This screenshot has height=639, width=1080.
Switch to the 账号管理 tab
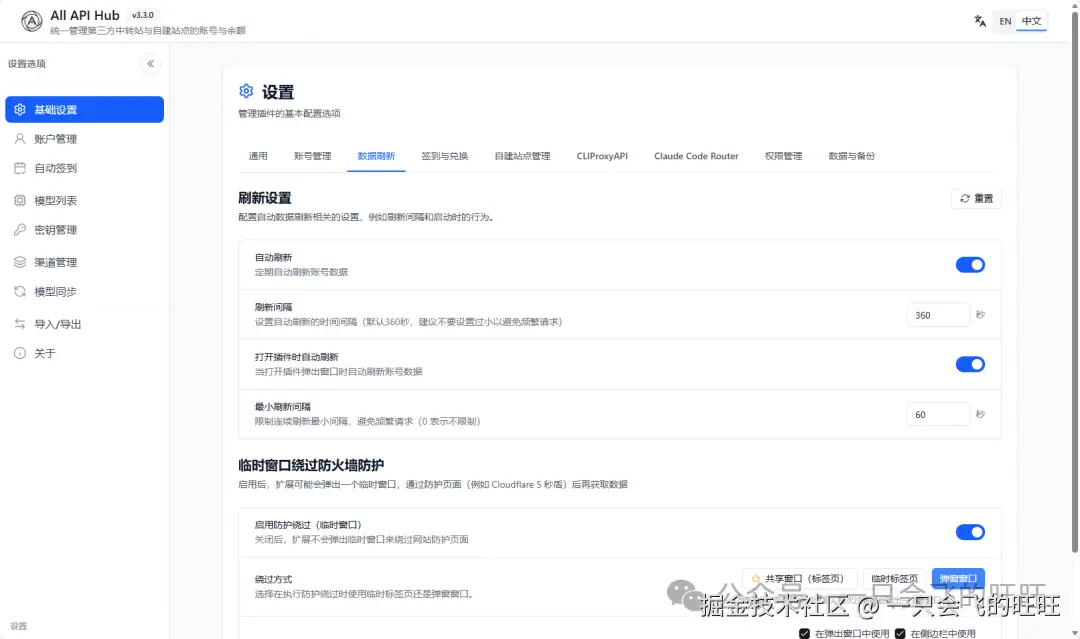pos(312,156)
